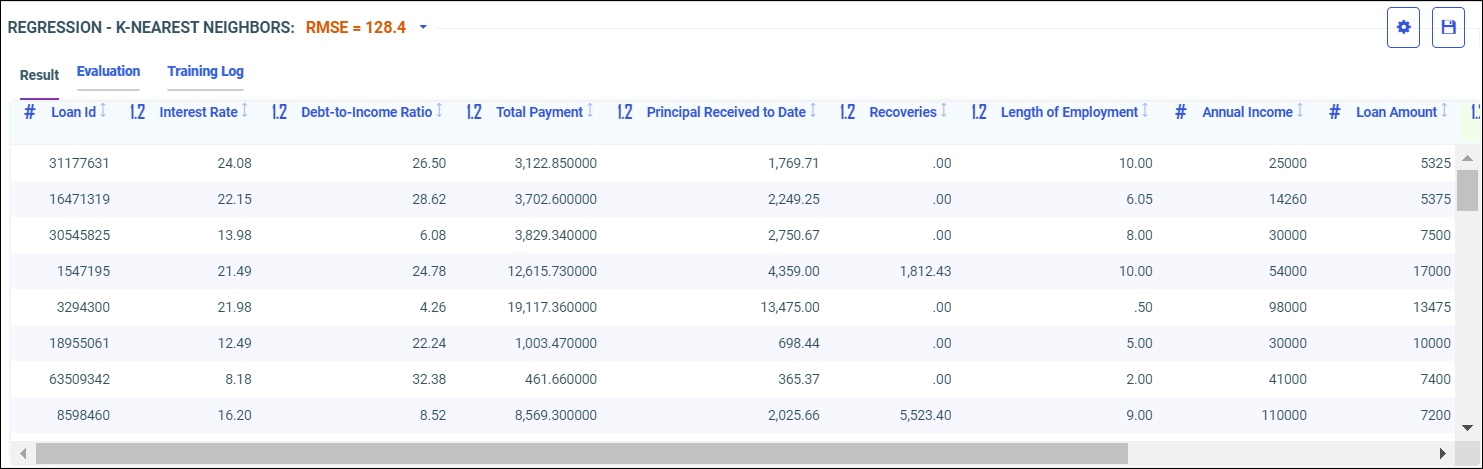Screen dimensions: 1483x469
Task: Select the Result tab
Action: [39, 75]
